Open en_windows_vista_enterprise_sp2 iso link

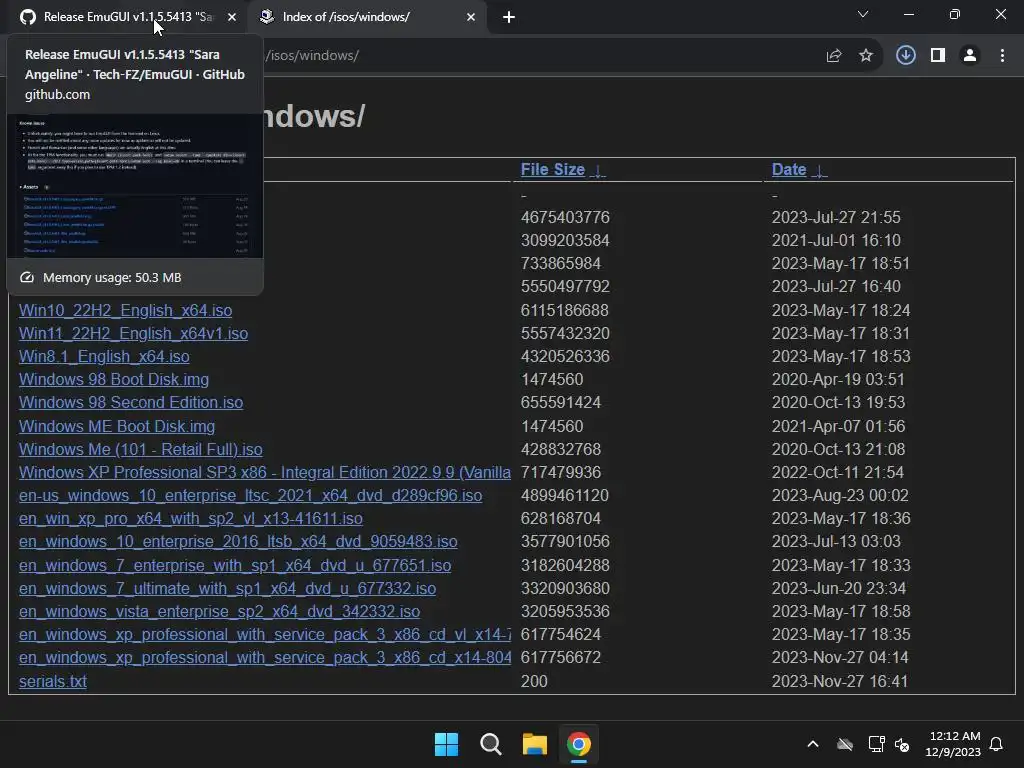click(x=219, y=611)
